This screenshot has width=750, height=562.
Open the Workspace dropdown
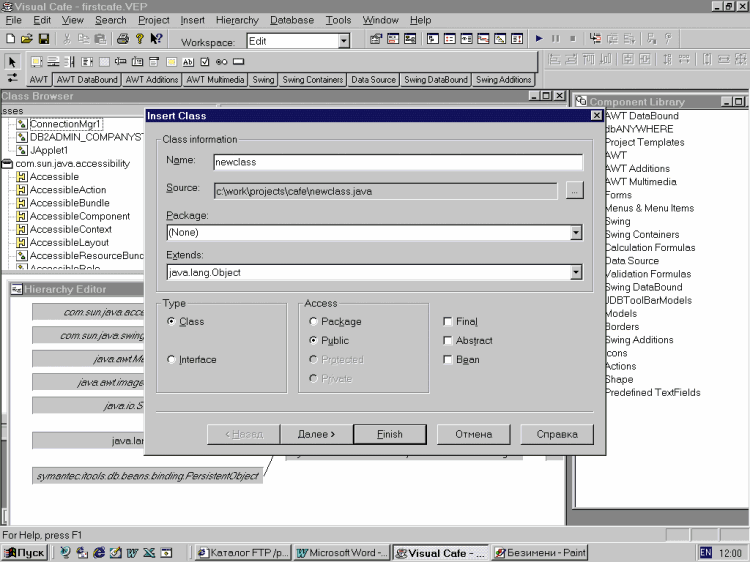click(x=343, y=41)
